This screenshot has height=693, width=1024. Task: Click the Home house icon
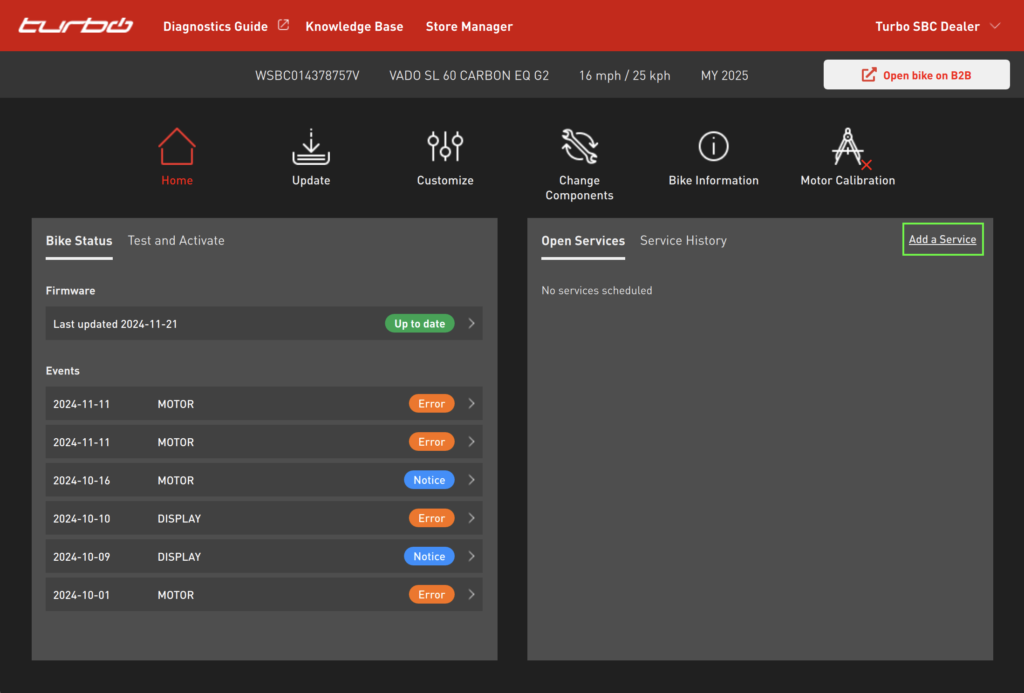click(x=177, y=147)
